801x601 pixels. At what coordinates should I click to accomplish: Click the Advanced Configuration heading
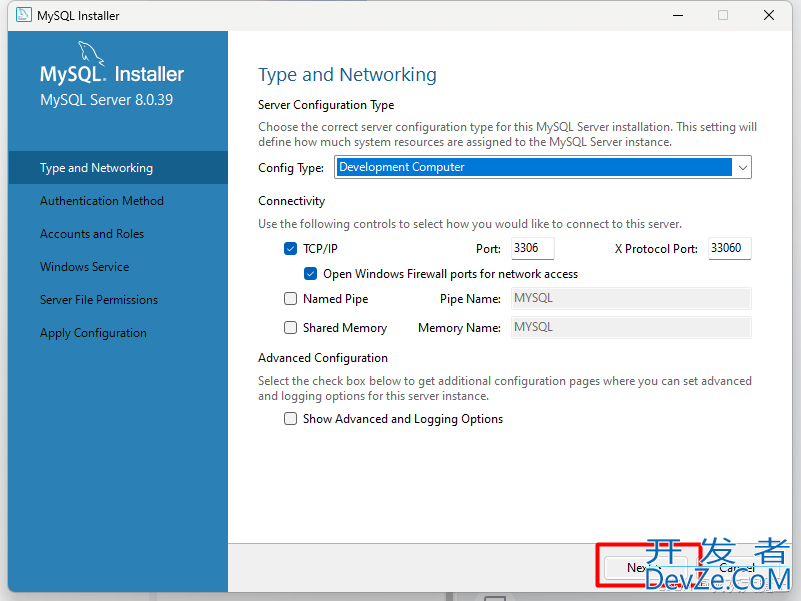coord(323,358)
